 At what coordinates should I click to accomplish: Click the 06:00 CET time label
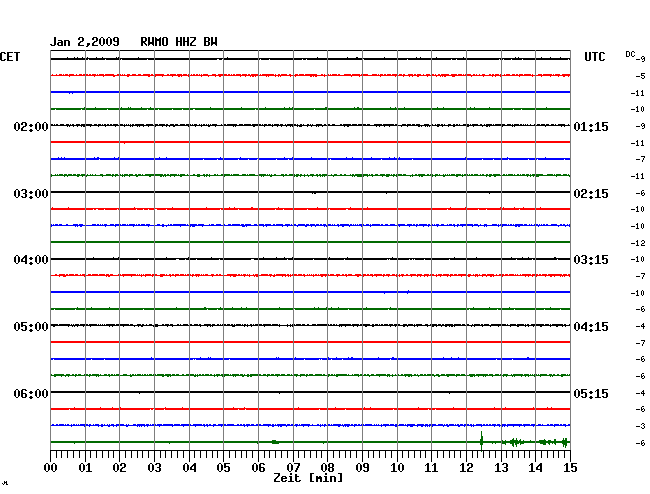click(31, 393)
